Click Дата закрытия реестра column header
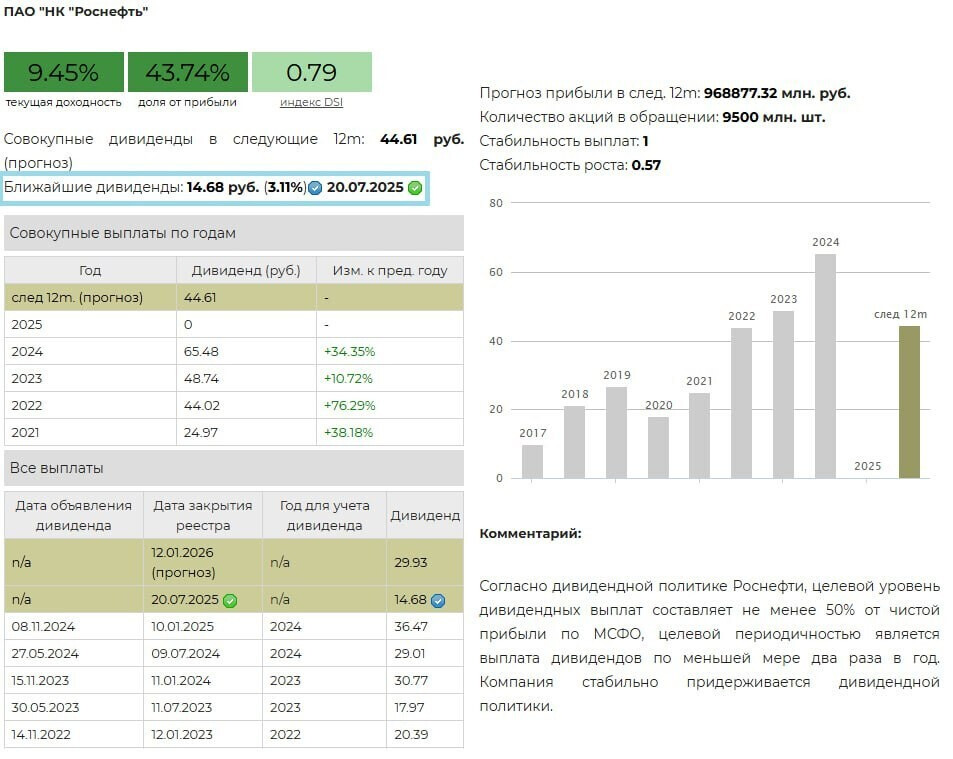 [x=203, y=515]
